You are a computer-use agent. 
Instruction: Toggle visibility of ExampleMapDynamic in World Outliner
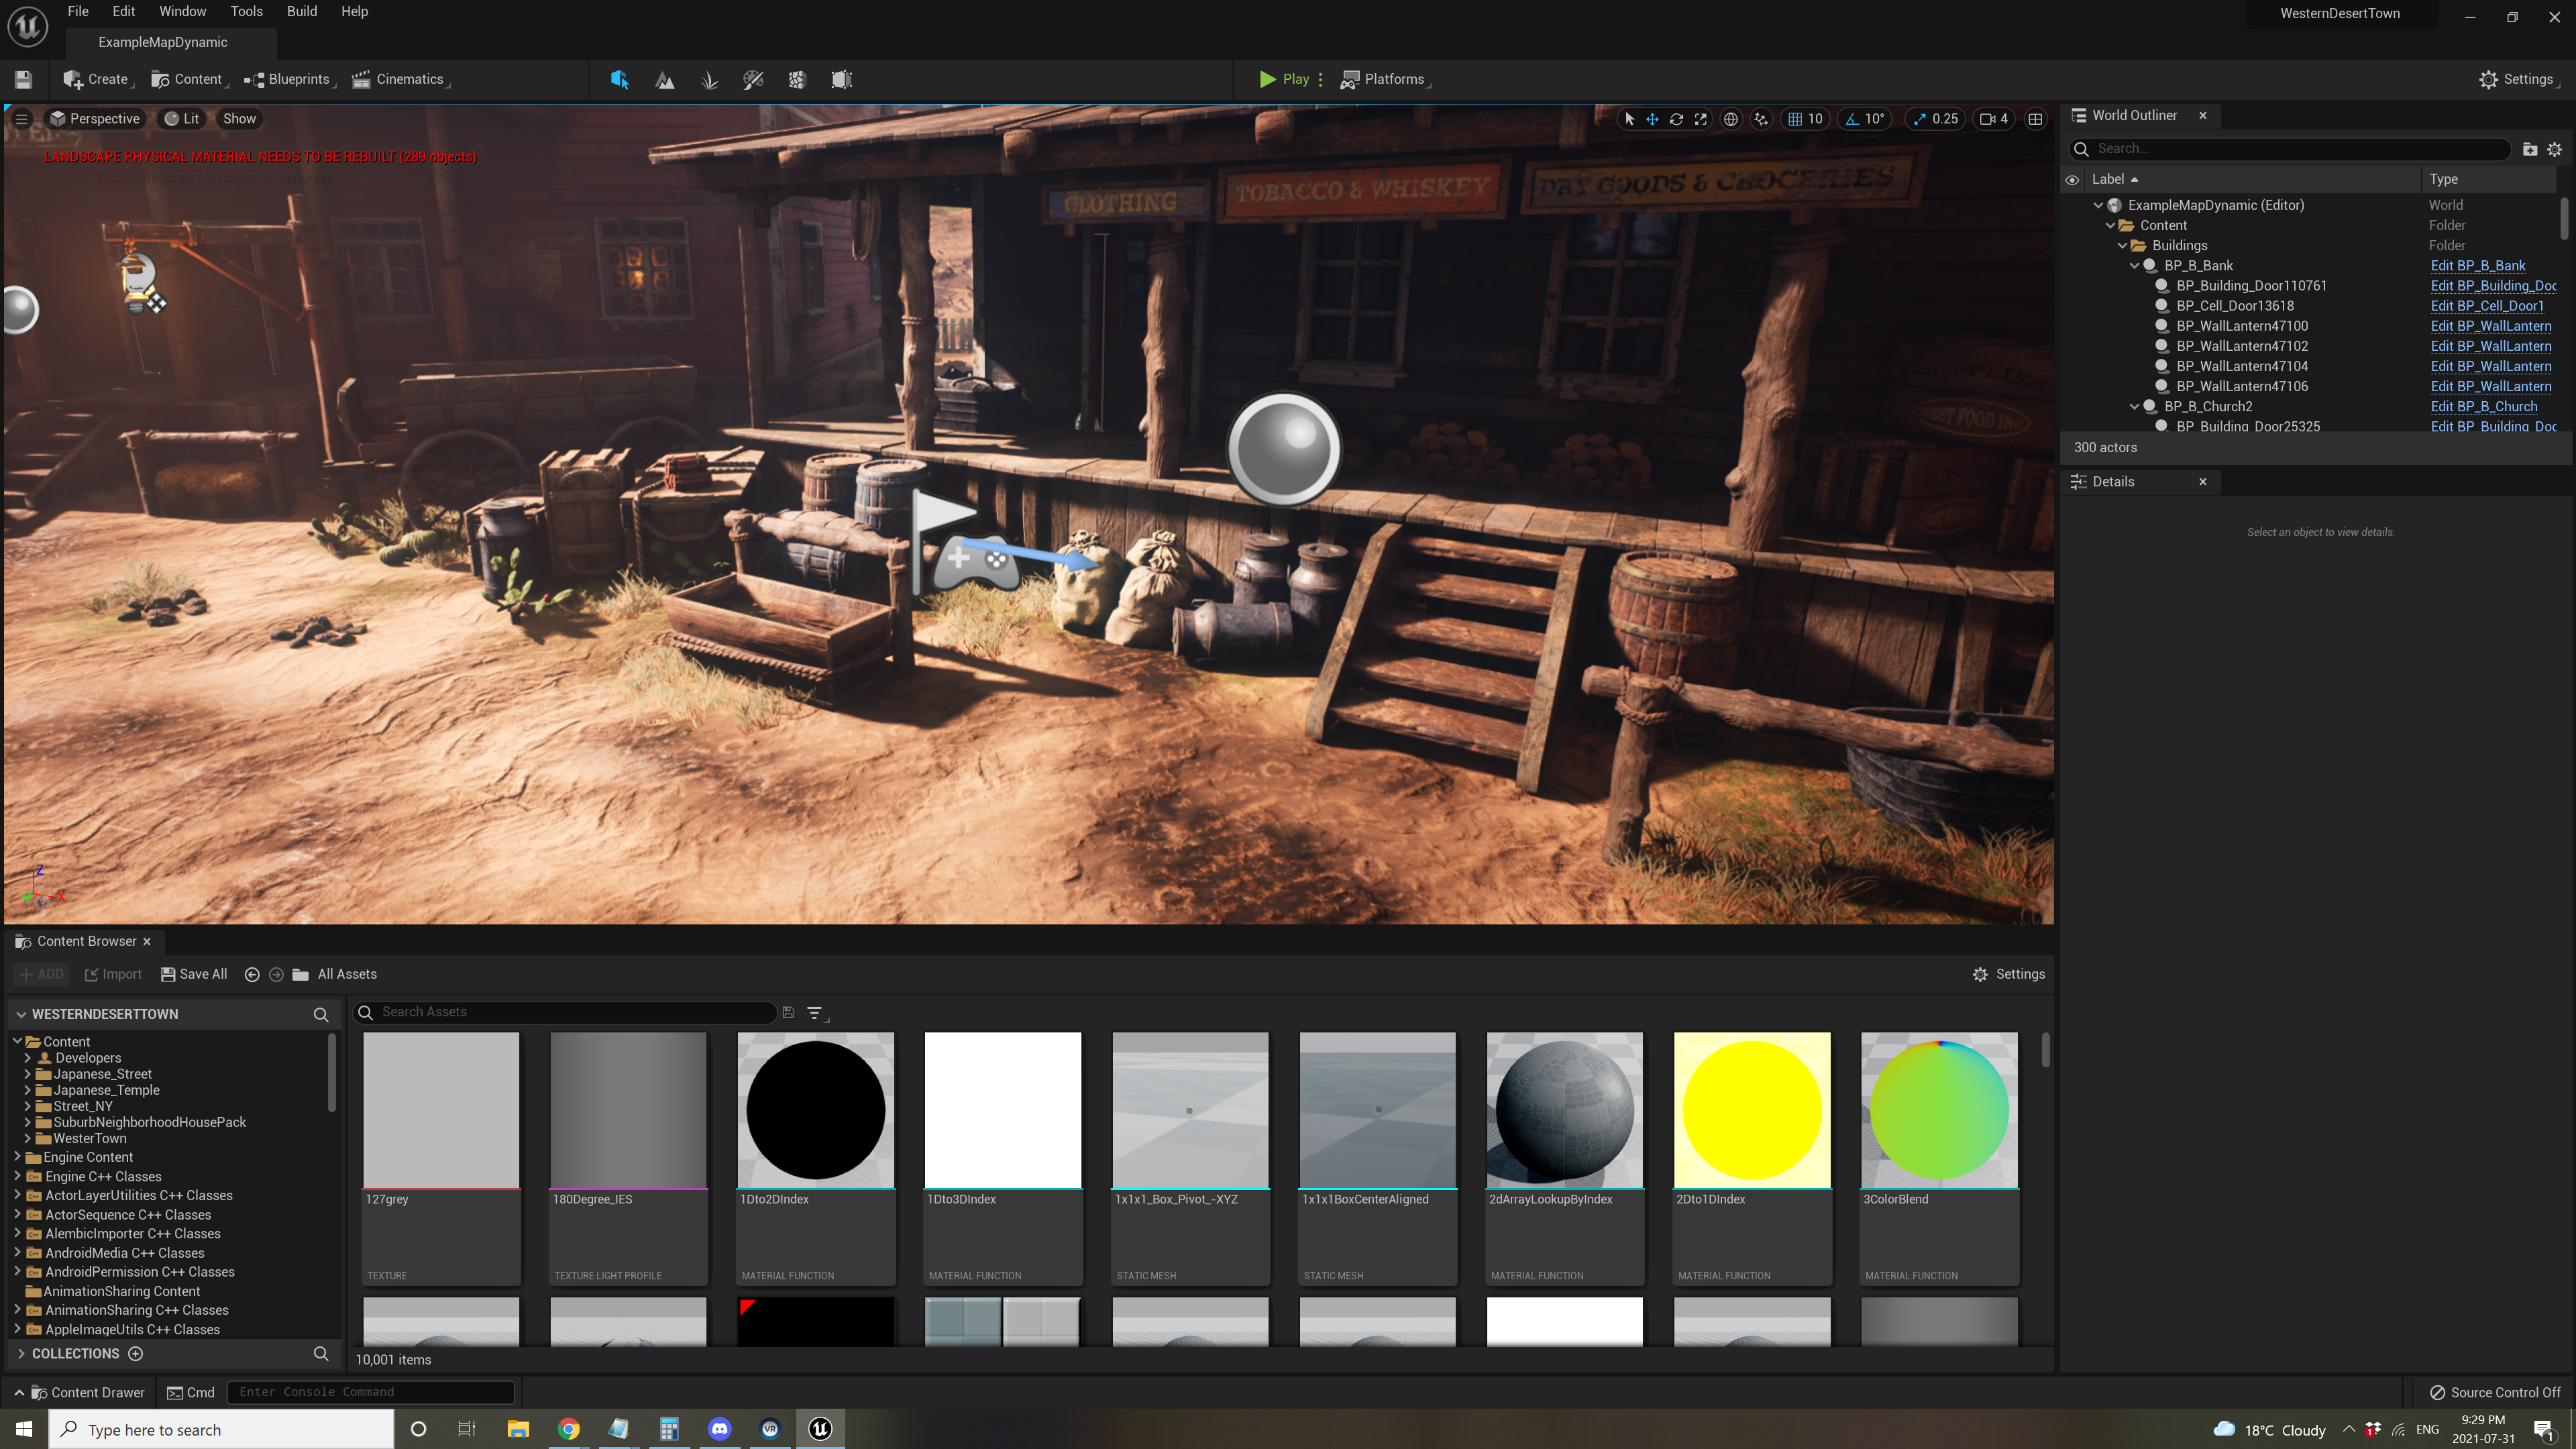click(2073, 205)
